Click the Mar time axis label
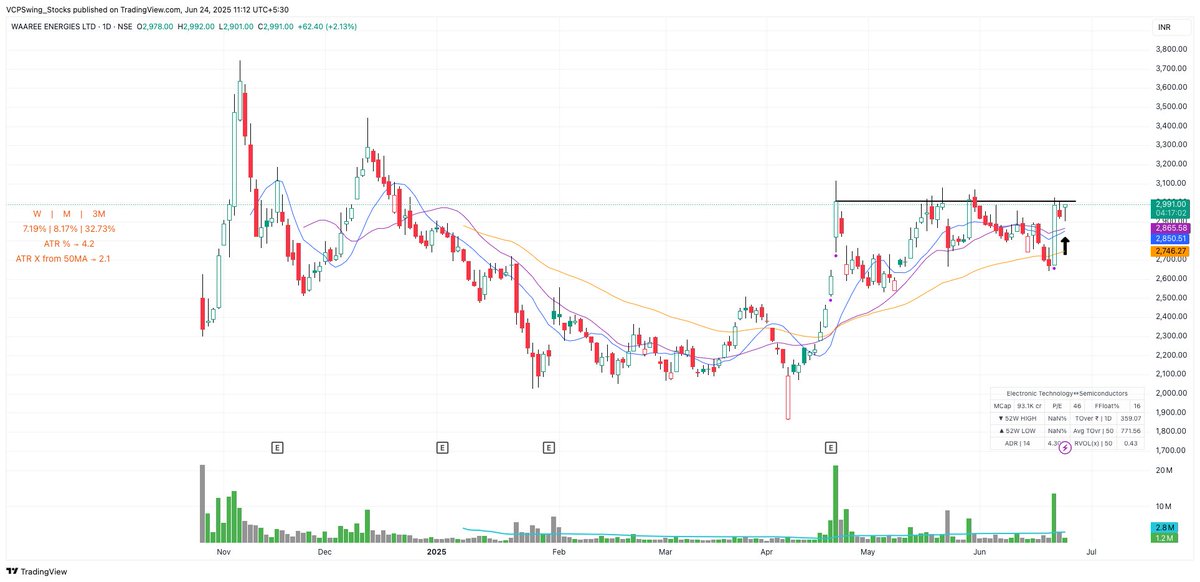The height and width of the screenshot is (582, 1200). (x=665, y=552)
